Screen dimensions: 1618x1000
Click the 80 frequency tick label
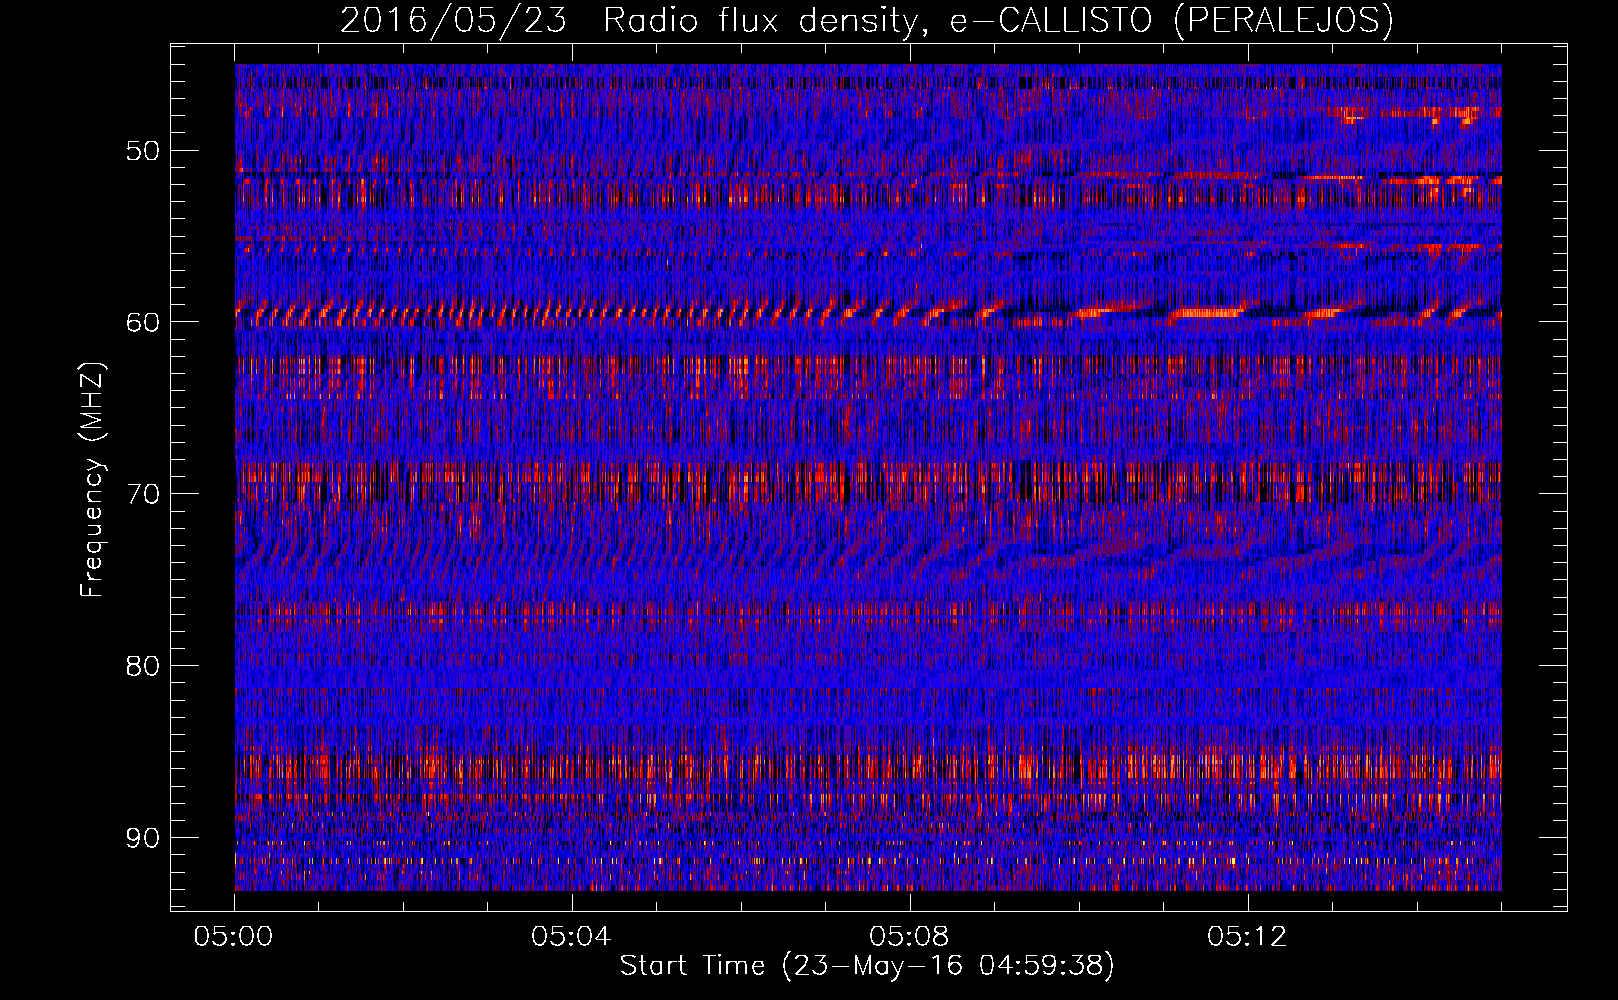[142, 666]
